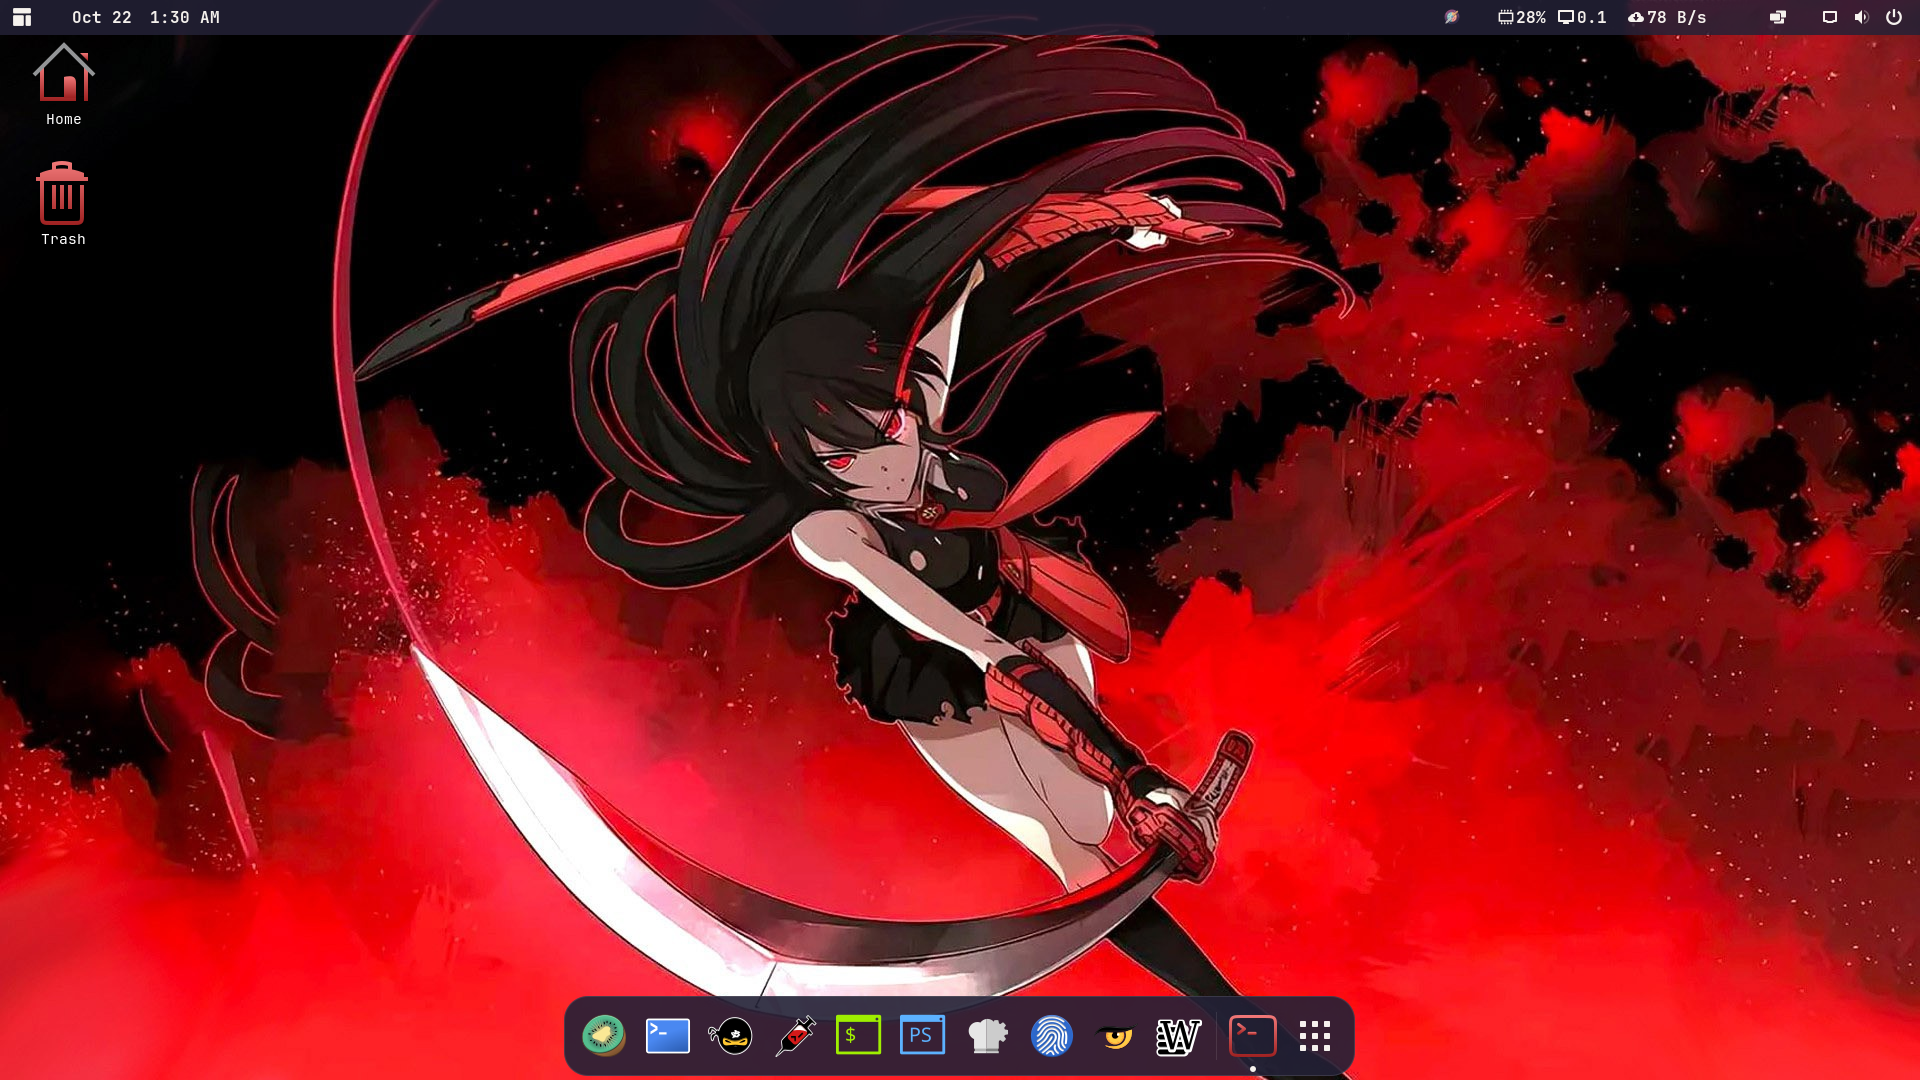This screenshot has width=1920, height=1080.
Task: Open the power menu icon in top bar
Action: 1894,17
